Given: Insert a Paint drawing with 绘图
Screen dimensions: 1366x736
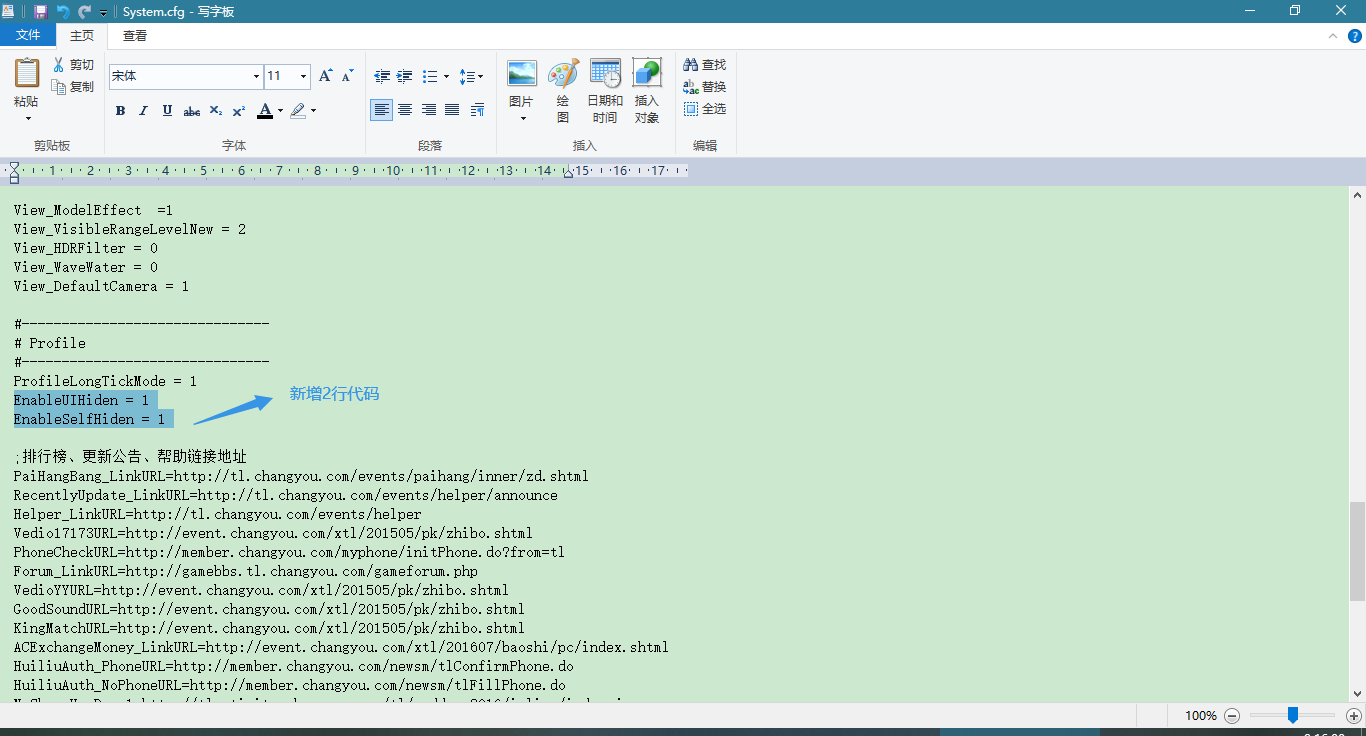Looking at the screenshot, I should tap(563, 91).
